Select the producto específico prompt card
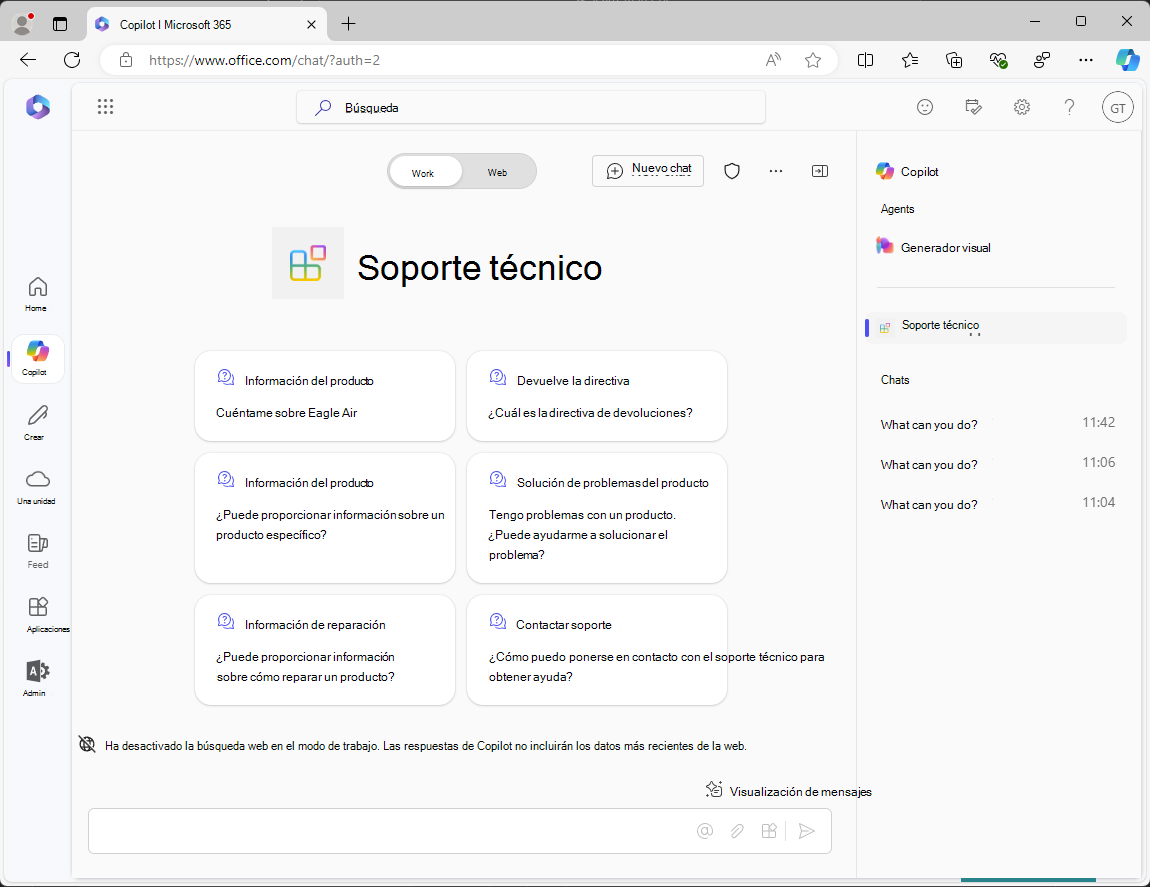This screenshot has height=887, width=1150. click(325, 518)
